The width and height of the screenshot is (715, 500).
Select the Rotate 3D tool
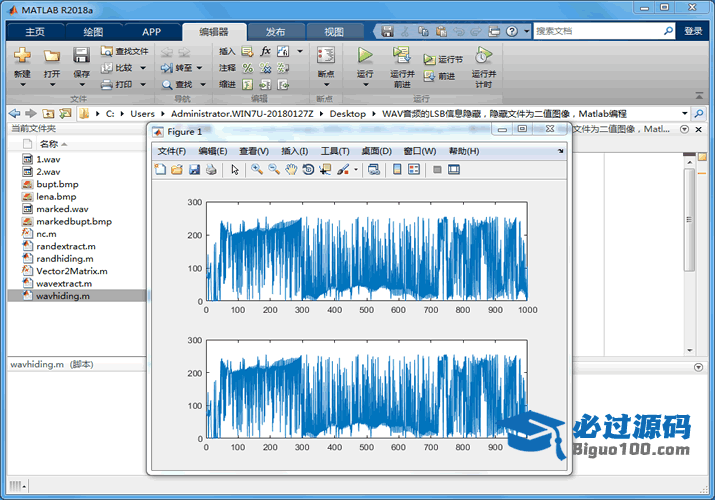click(x=308, y=170)
